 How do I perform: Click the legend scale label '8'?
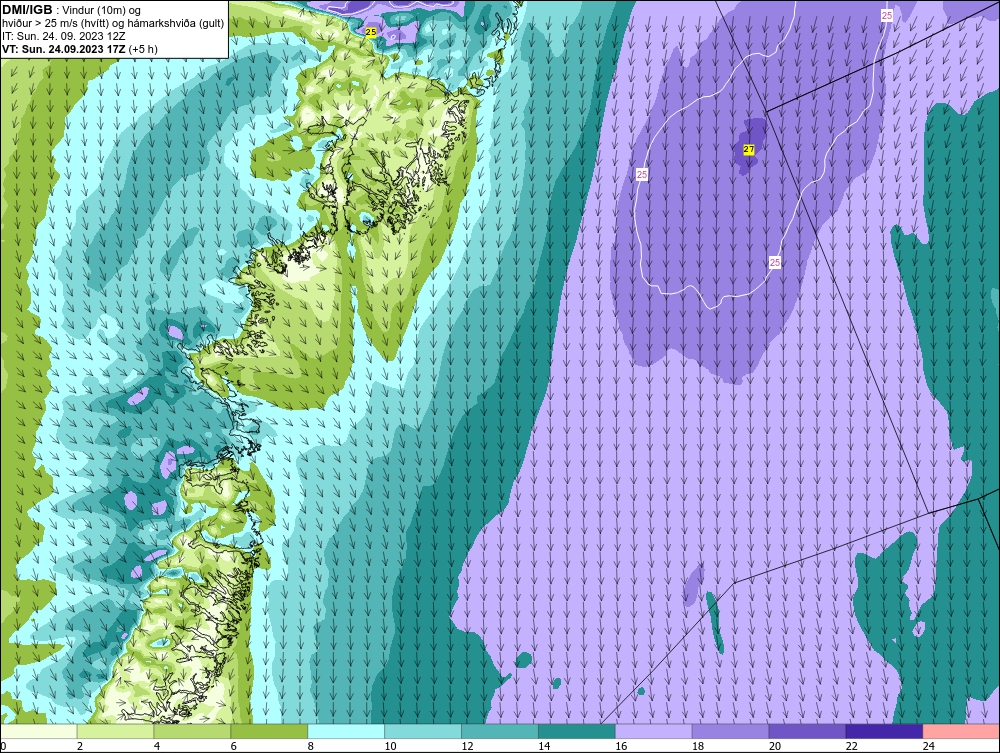311,746
